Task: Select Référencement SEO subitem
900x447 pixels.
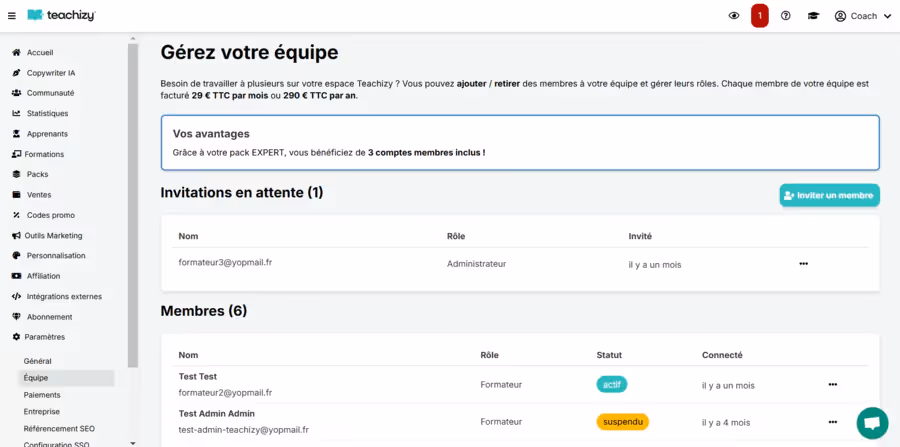Action: (x=59, y=429)
